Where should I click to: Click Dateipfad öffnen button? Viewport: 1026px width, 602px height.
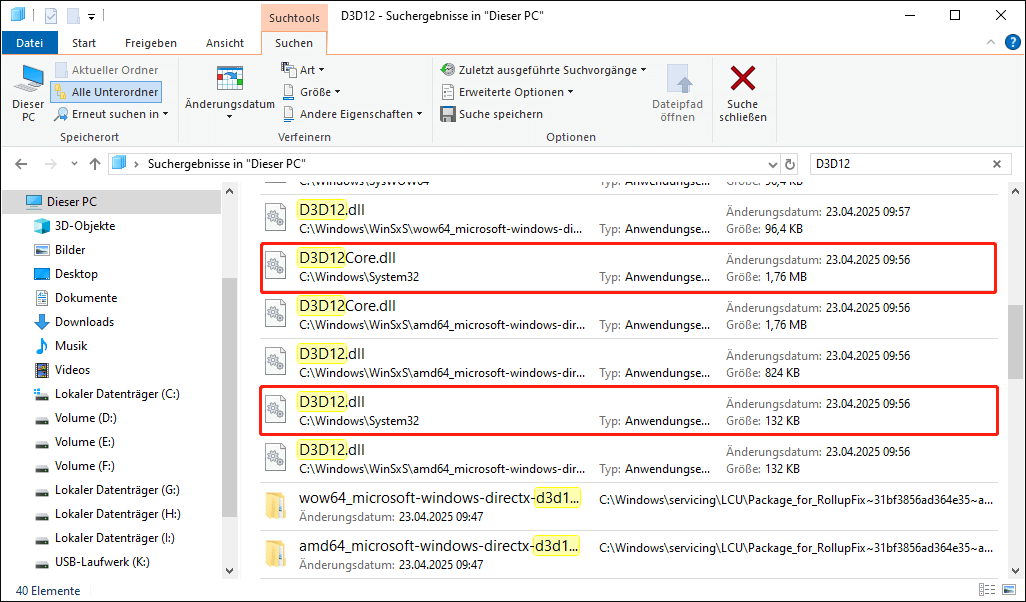point(677,93)
